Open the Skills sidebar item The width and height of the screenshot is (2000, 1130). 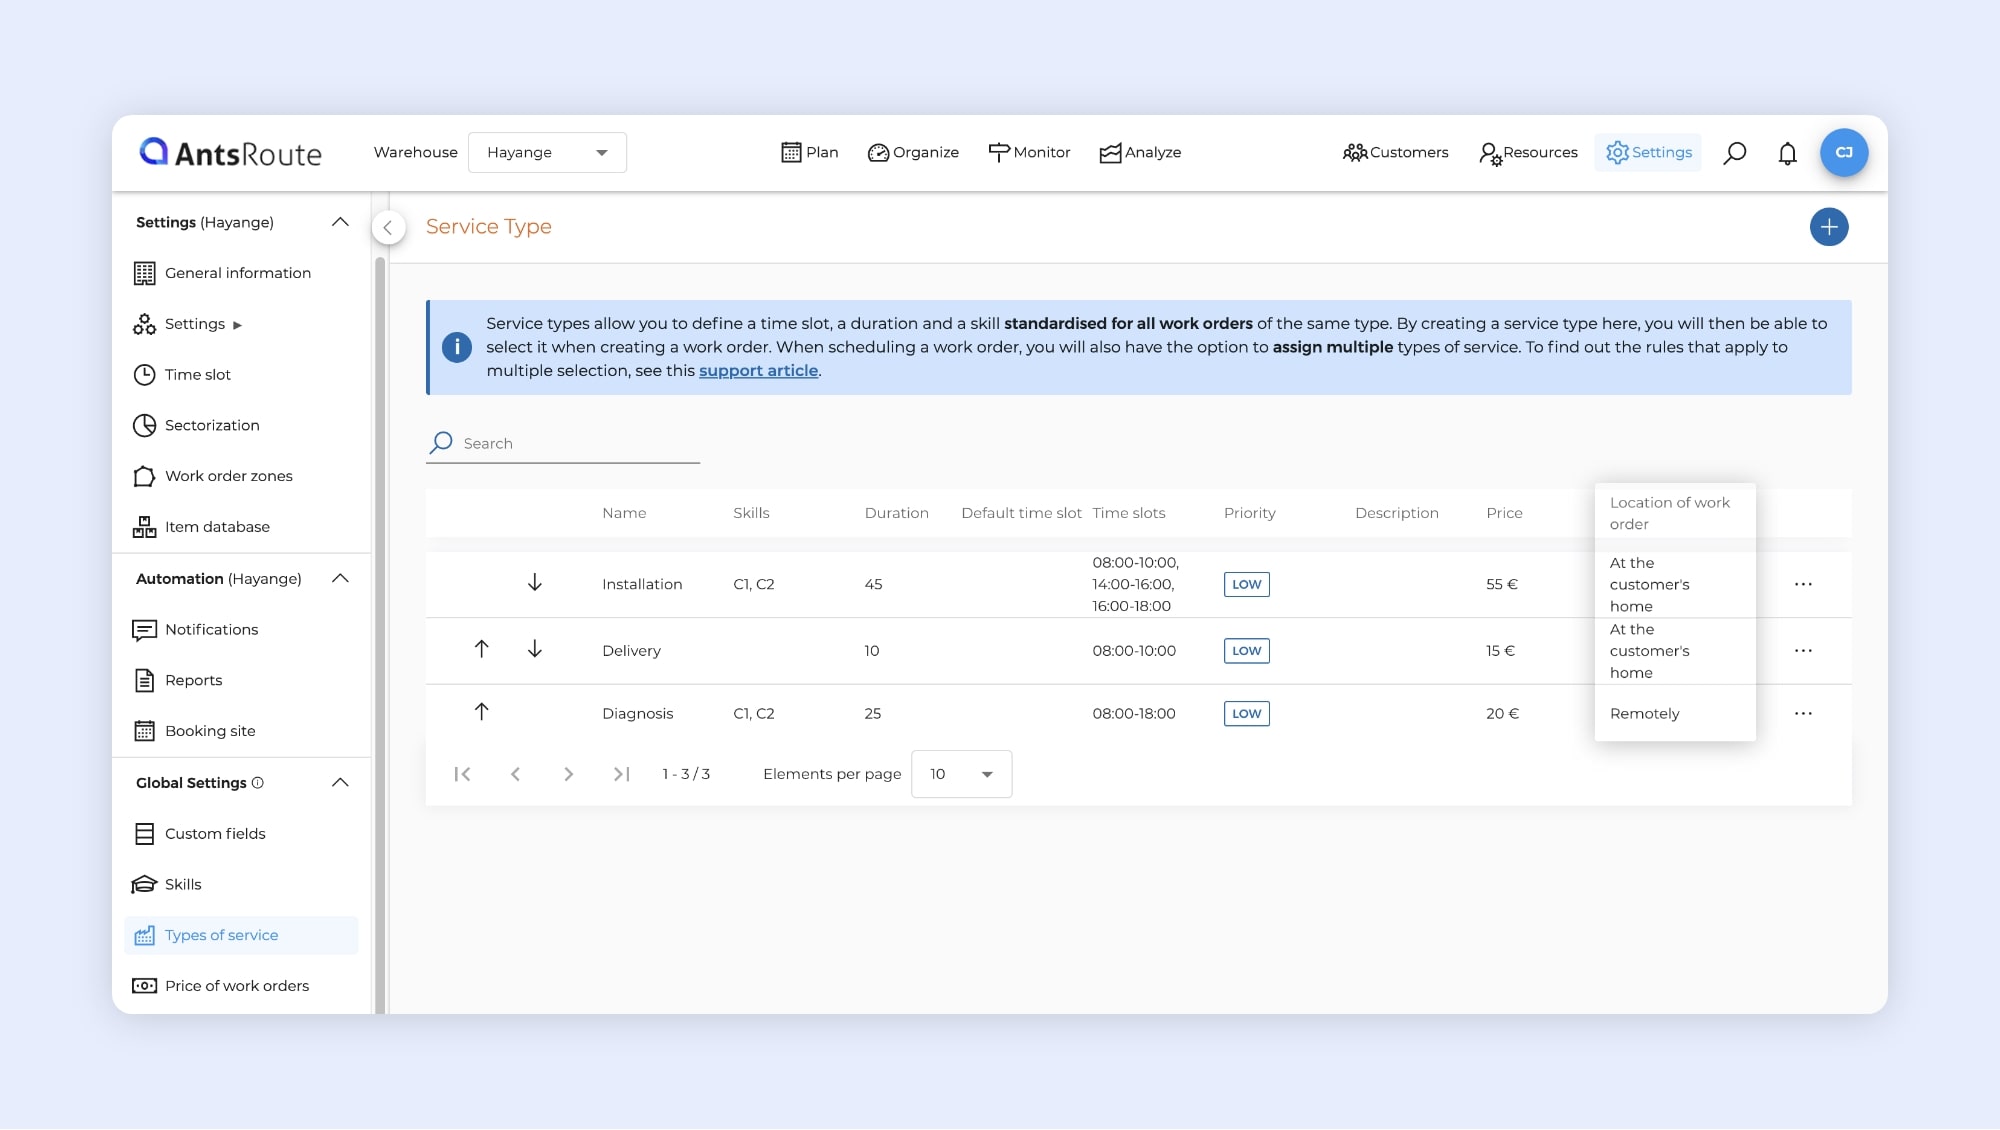coord(183,884)
